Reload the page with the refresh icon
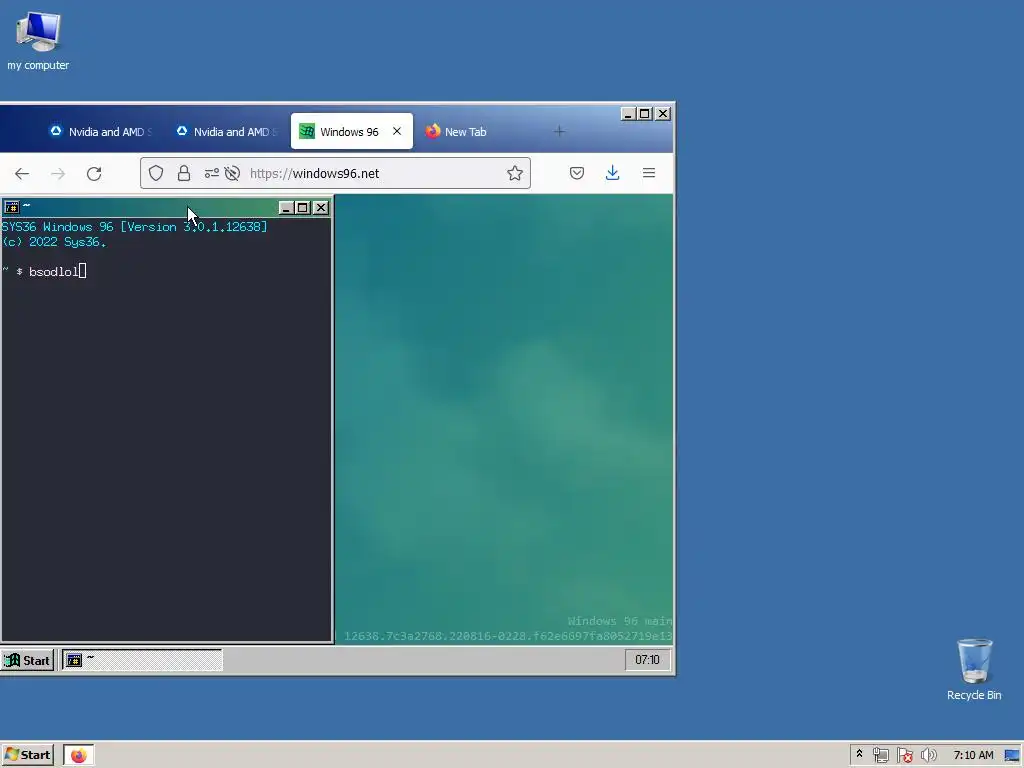Screen dimensions: 1024x768 [94, 173]
